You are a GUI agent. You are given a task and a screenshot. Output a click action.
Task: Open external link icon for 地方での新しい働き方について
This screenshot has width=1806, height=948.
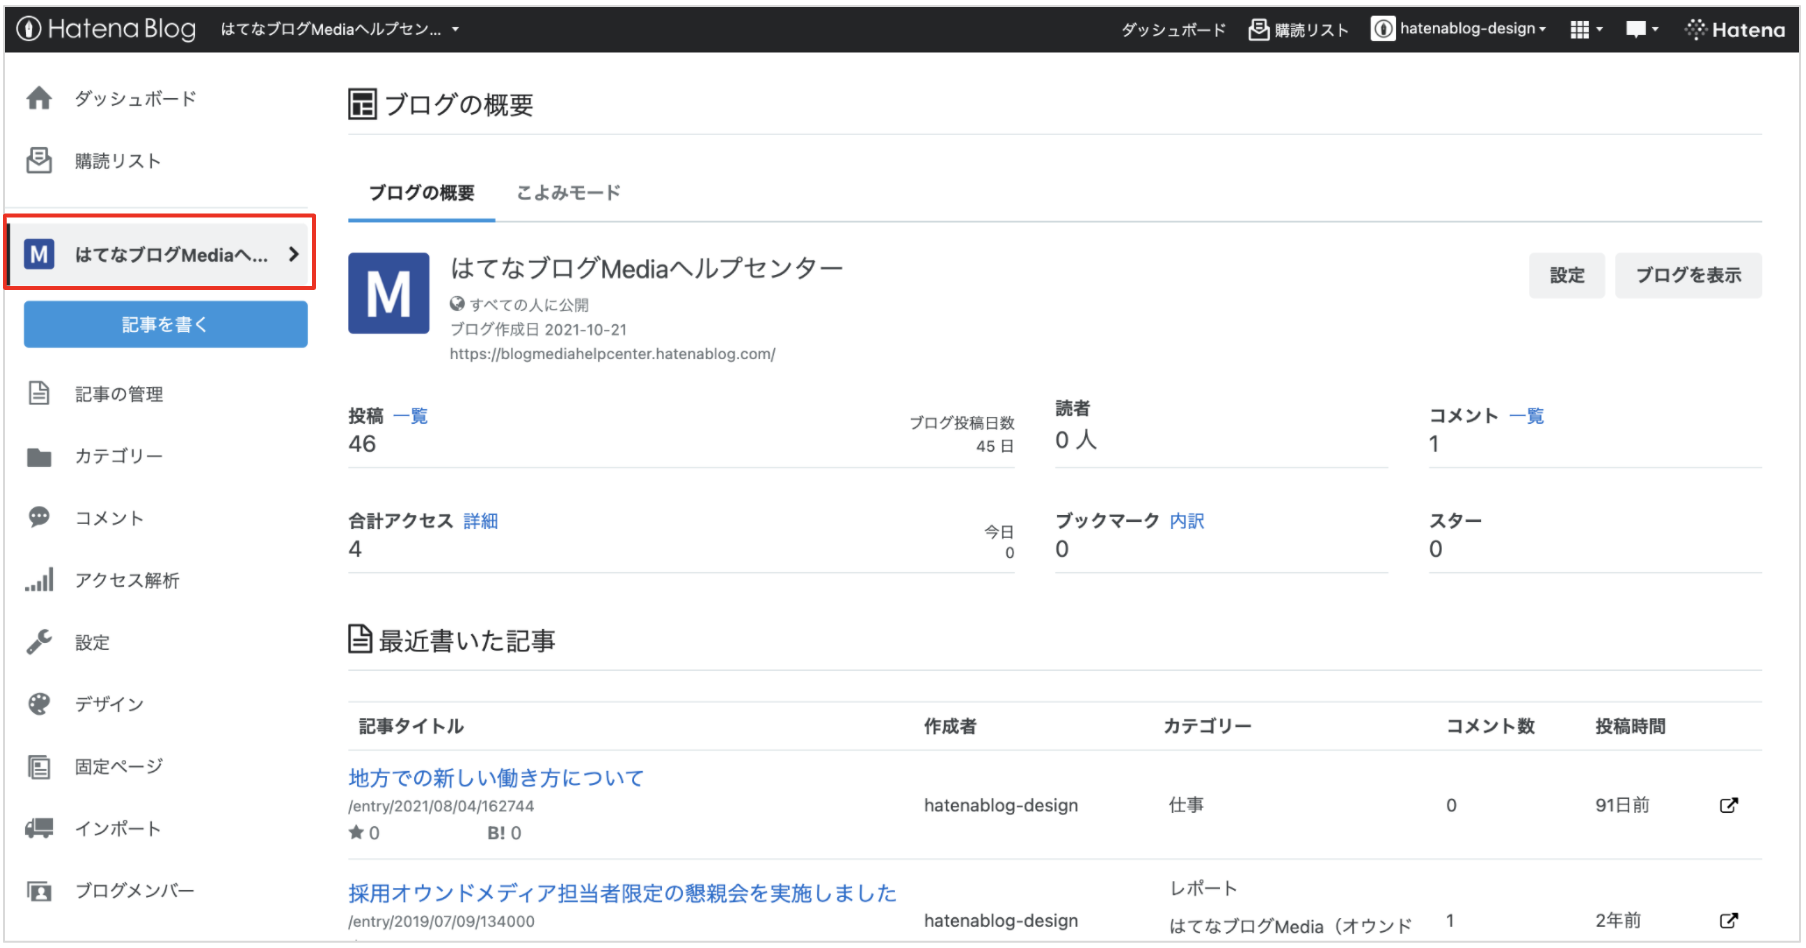[x=1729, y=805]
